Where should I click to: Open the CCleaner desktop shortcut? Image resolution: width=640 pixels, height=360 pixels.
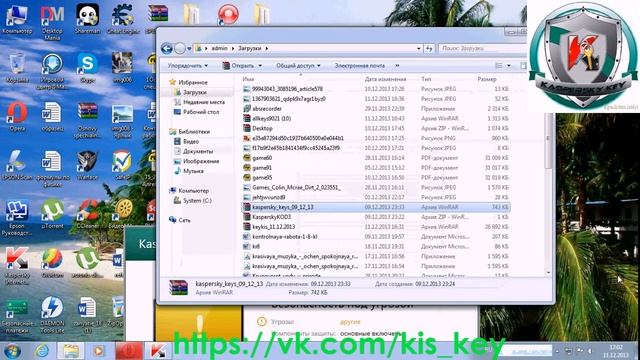tap(87, 214)
